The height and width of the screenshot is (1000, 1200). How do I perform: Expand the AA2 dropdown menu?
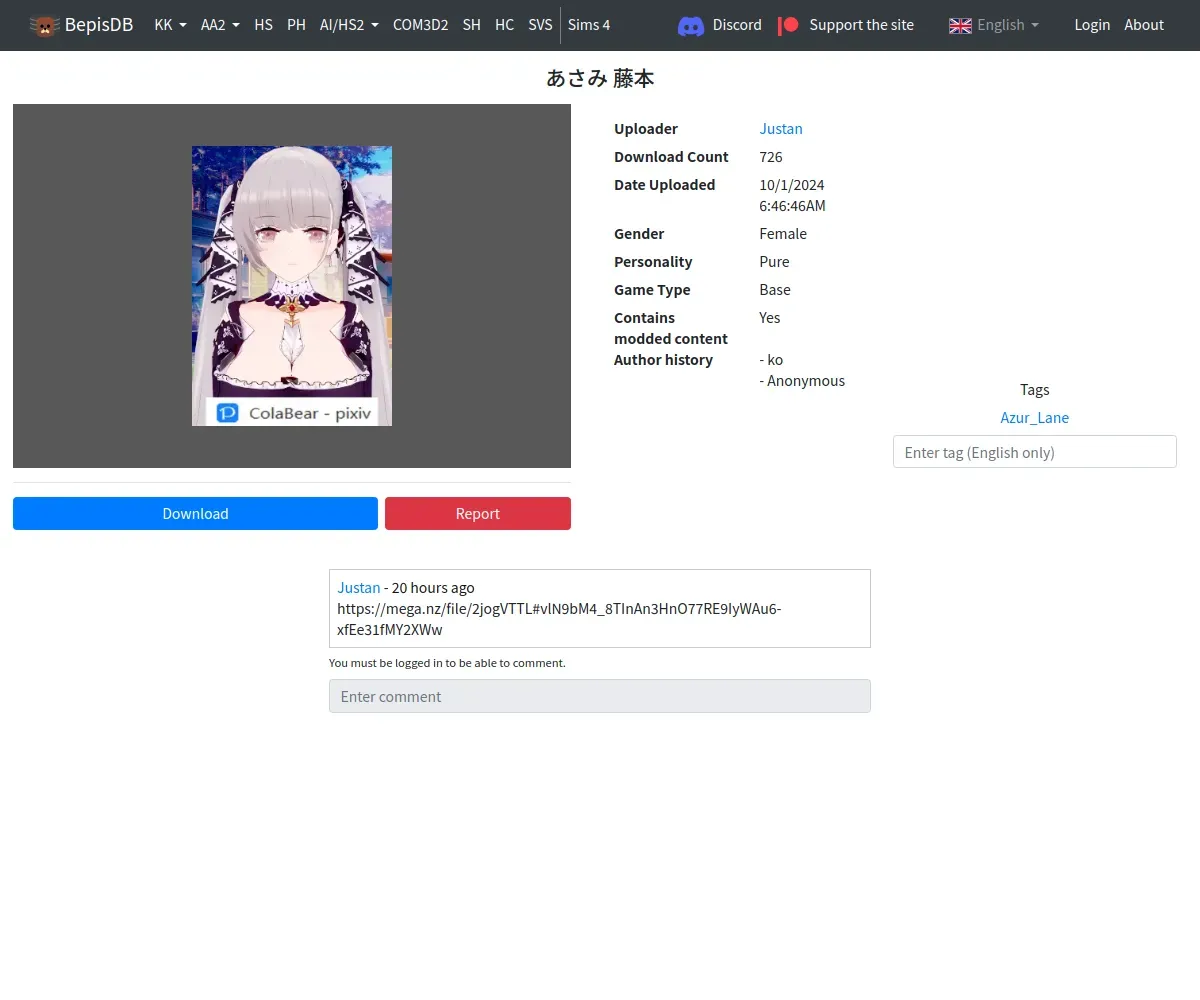coord(220,25)
